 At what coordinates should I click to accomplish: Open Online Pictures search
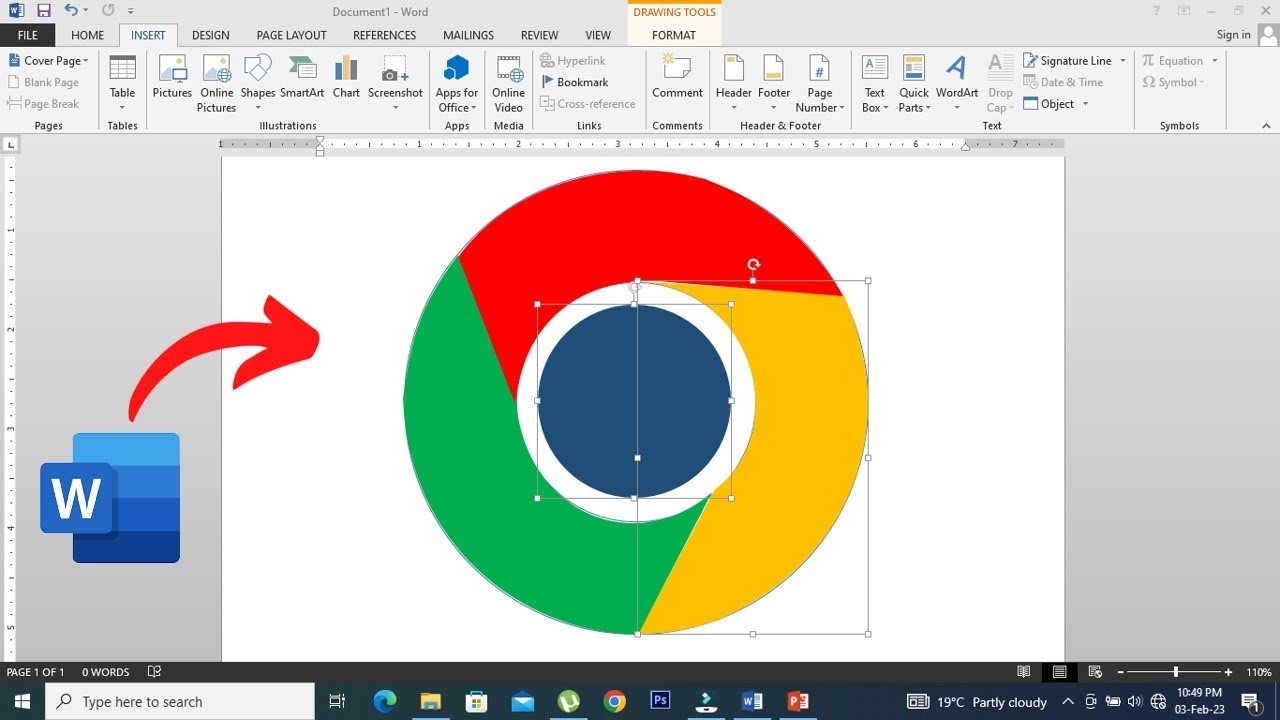point(216,84)
